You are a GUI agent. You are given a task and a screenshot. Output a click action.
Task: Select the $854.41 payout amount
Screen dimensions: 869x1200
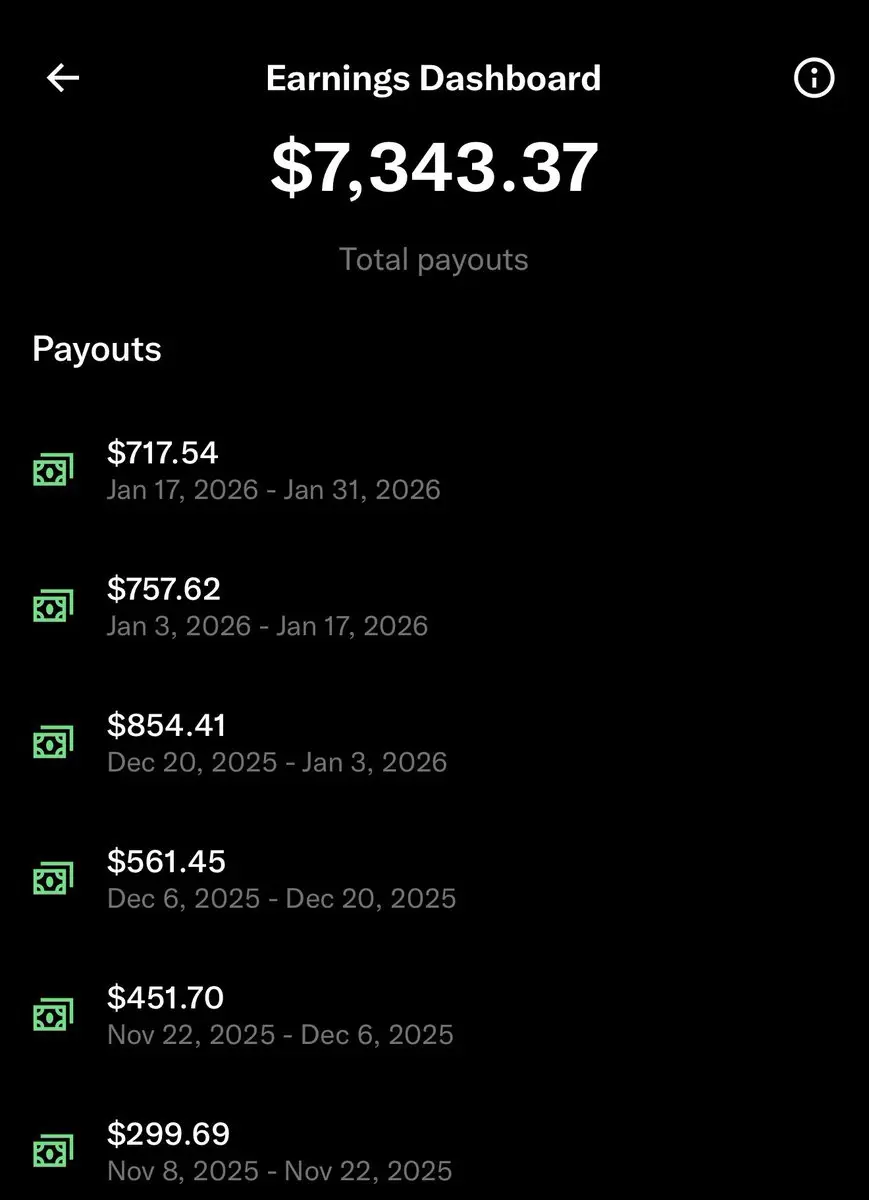(167, 725)
